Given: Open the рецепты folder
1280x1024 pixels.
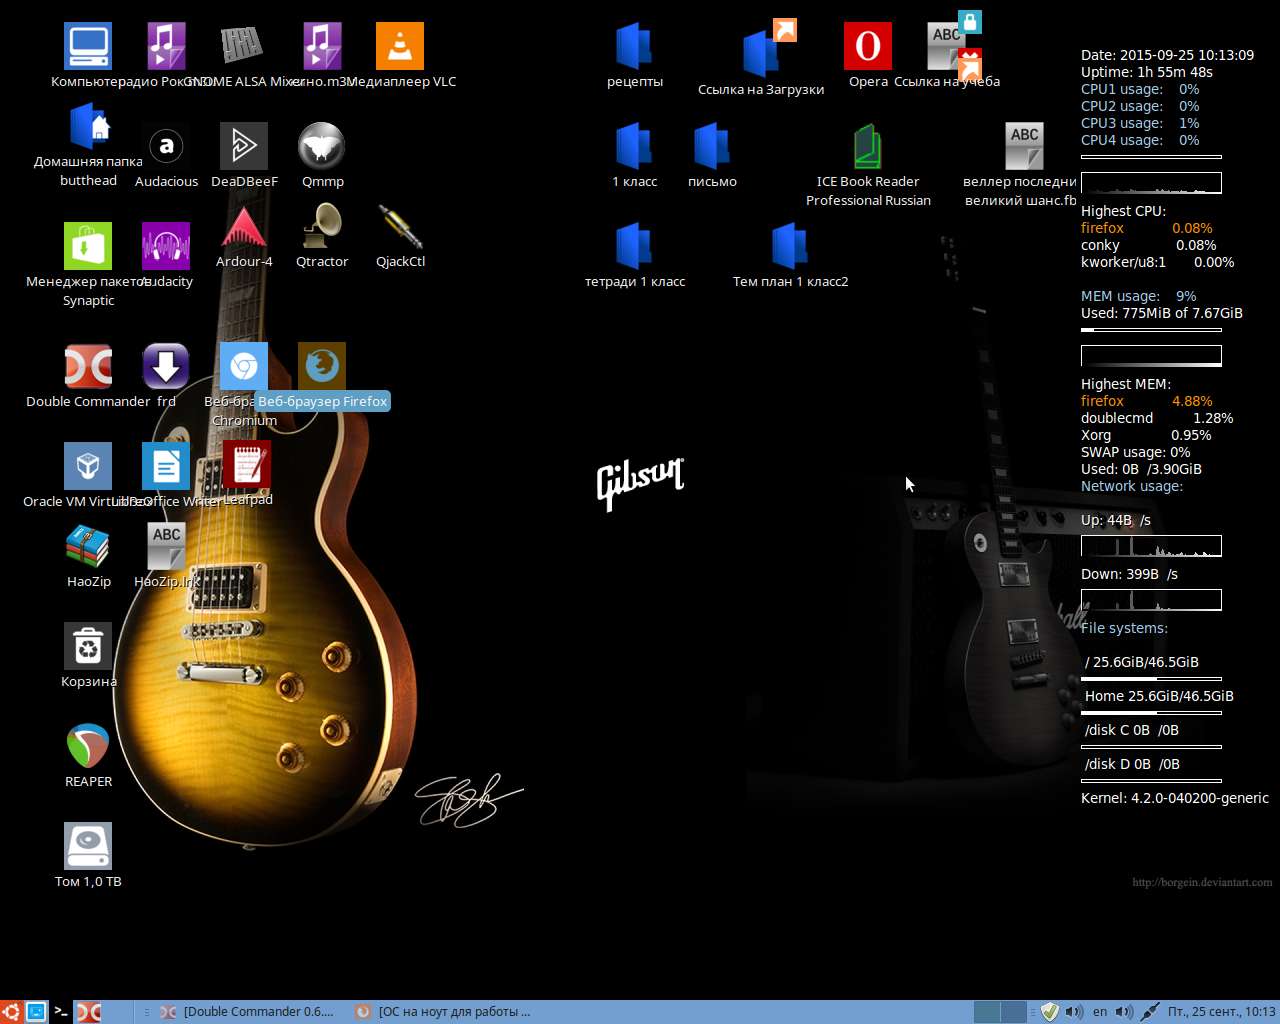Looking at the screenshot, I should click(x=634, y=47).
